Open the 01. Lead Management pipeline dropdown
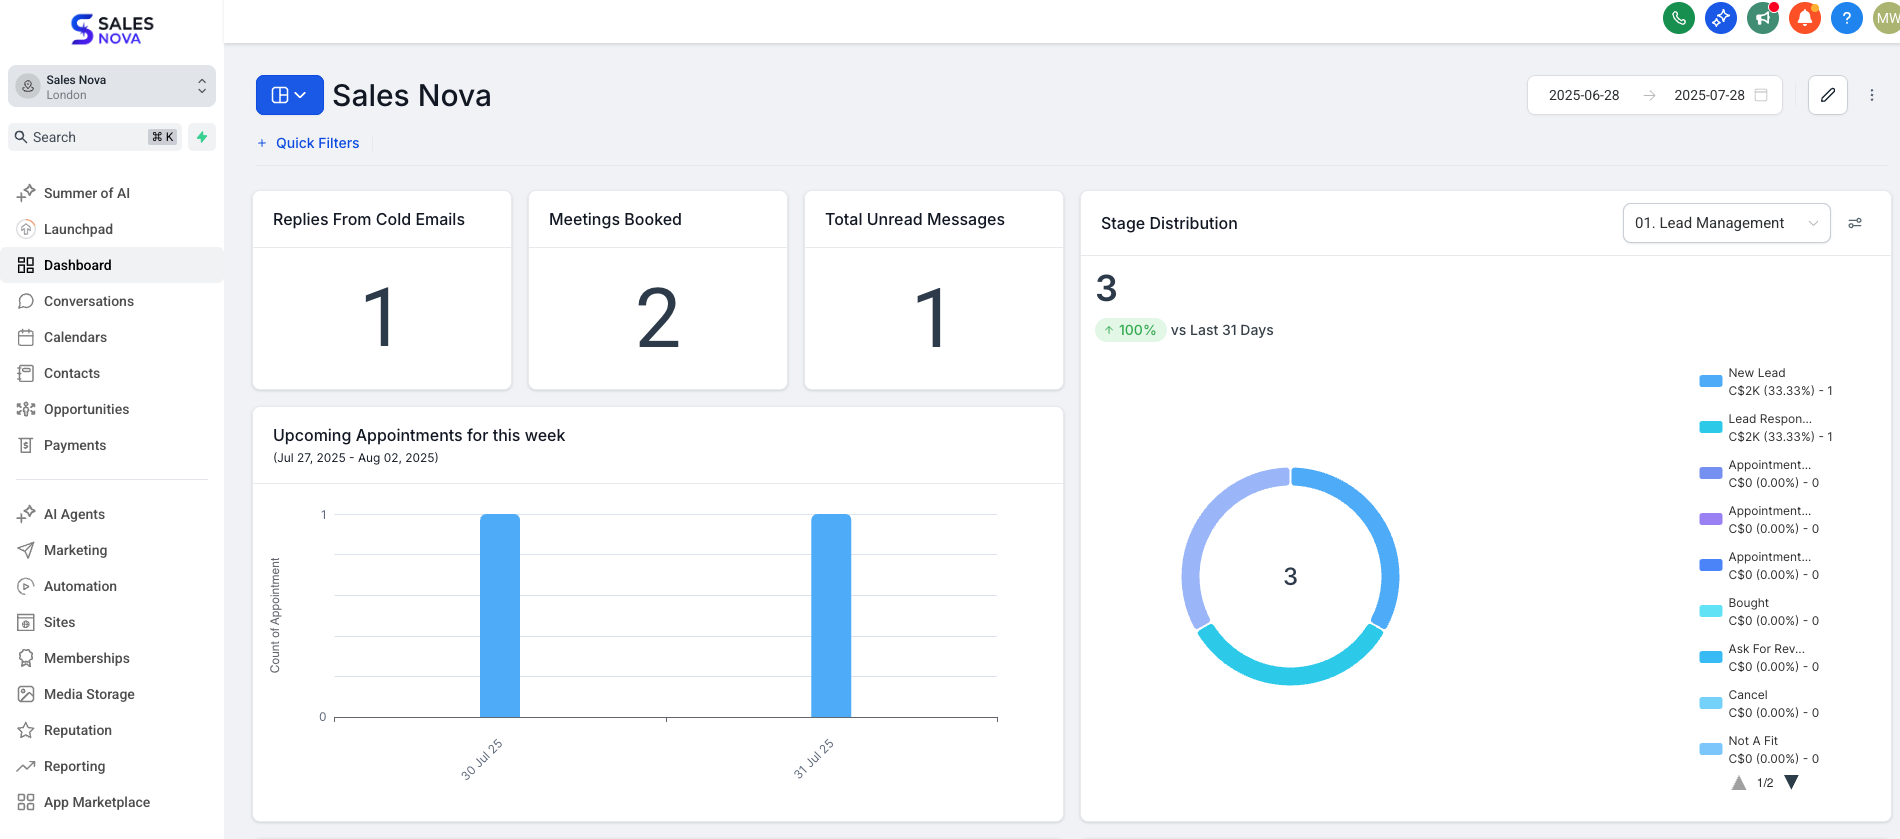 coord(1726,223)
